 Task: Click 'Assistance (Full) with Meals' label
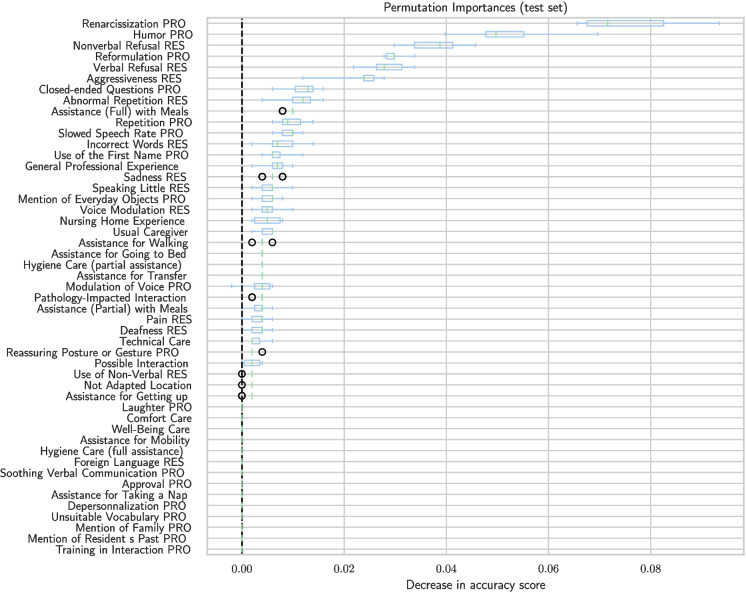(119, 111)
